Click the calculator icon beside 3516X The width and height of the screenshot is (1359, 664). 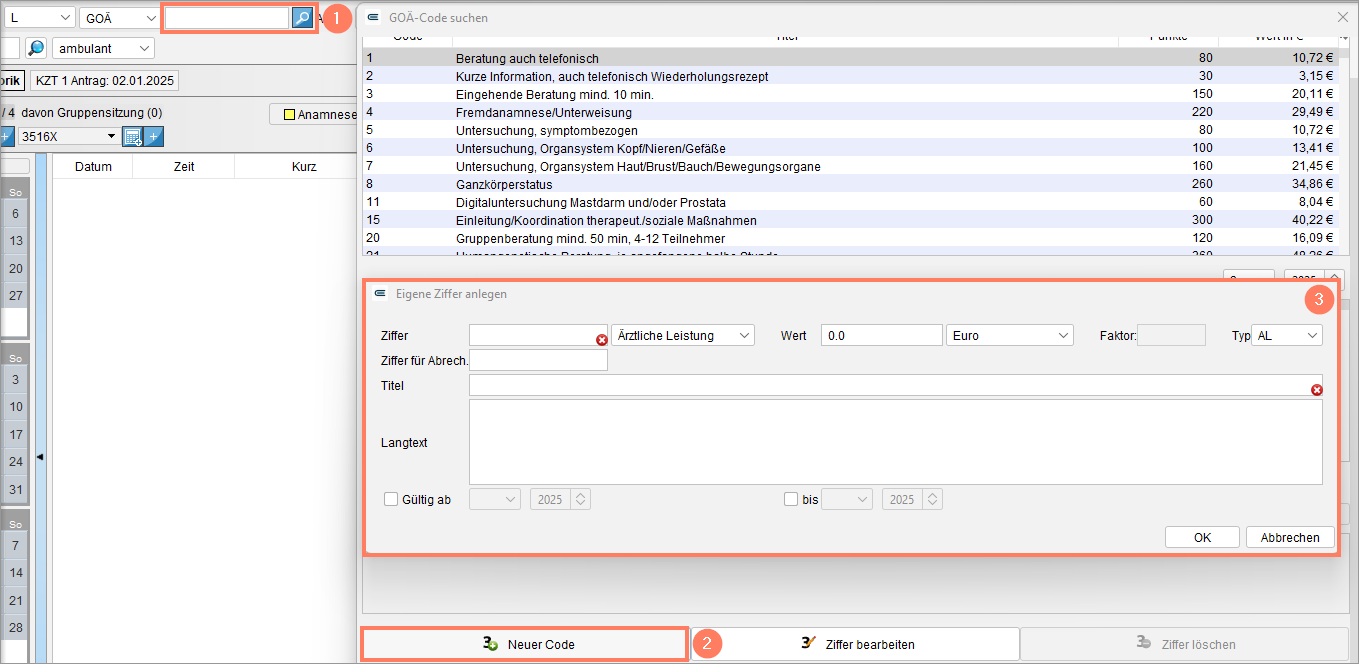coord(132,136)
